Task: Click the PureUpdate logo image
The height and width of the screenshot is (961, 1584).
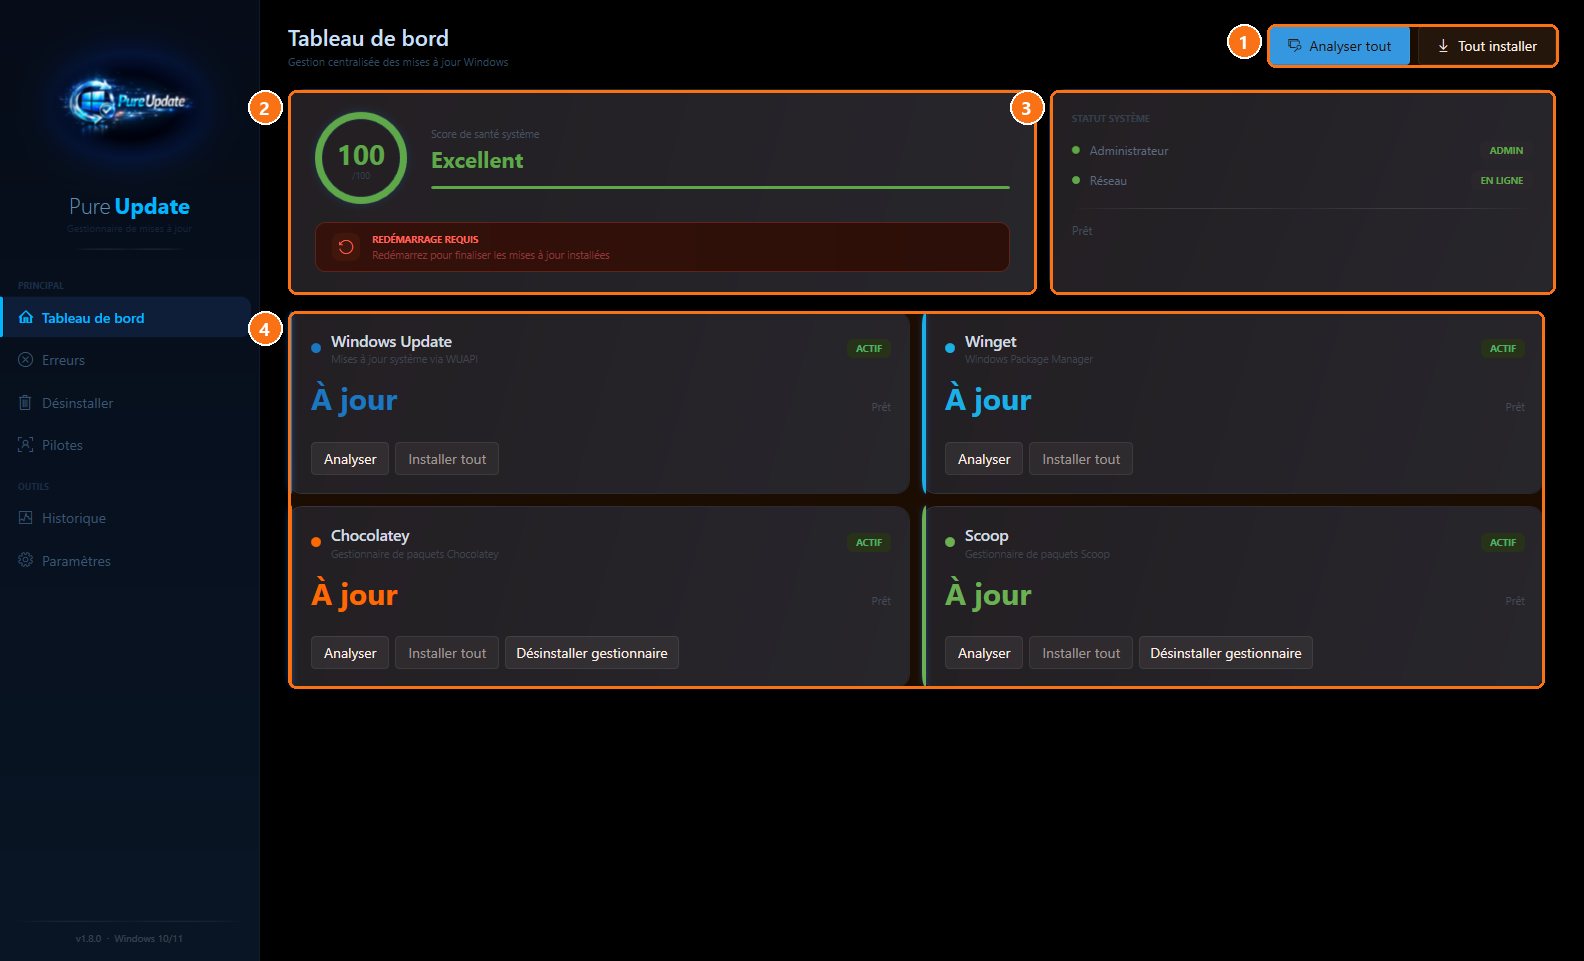Action: coord(129,101)
